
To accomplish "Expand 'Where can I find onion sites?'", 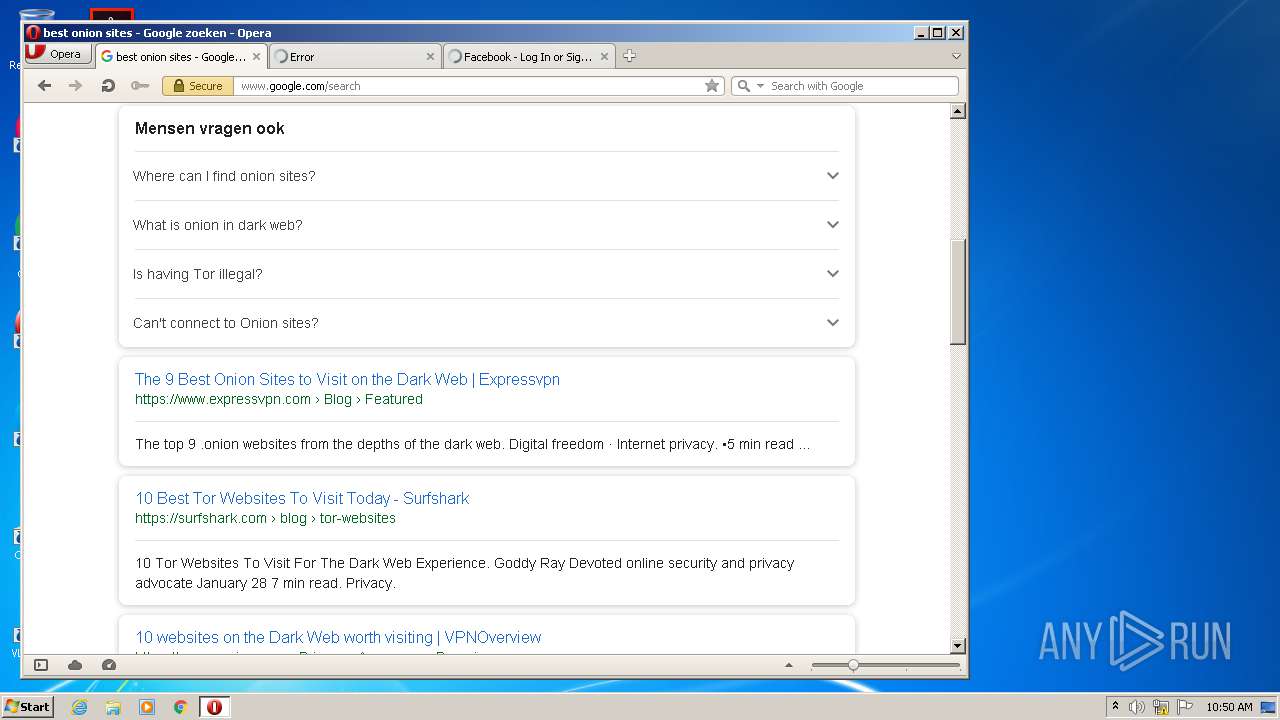I will point(486,176).
